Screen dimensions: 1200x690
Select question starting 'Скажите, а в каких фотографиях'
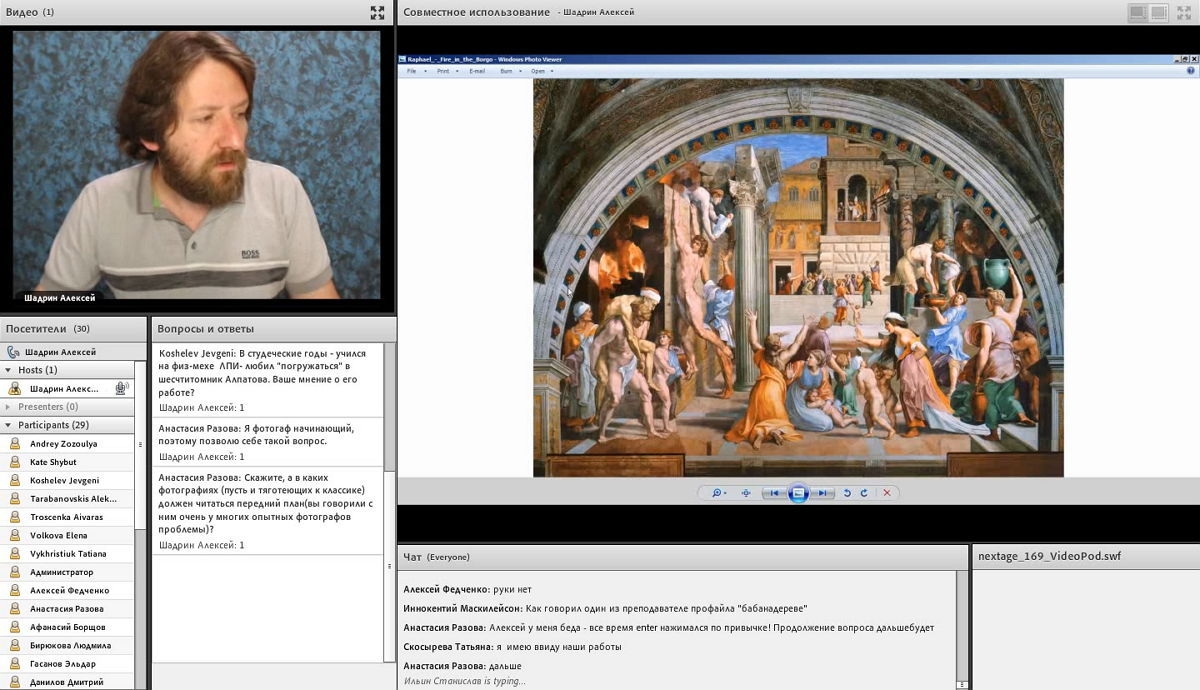tap(268, 511)
